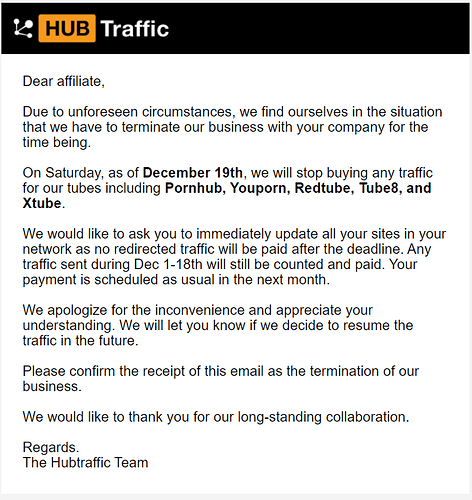
Task: Click the bold 'Xtube' site name
Action: point(42,203)
